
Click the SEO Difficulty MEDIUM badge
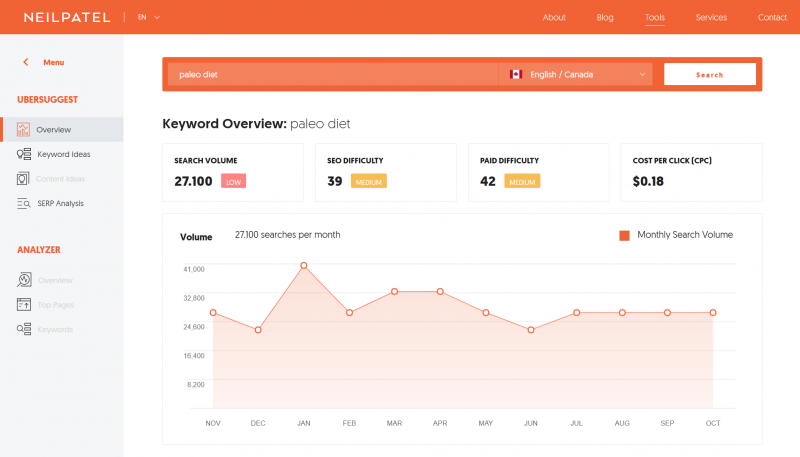(368, 181)
